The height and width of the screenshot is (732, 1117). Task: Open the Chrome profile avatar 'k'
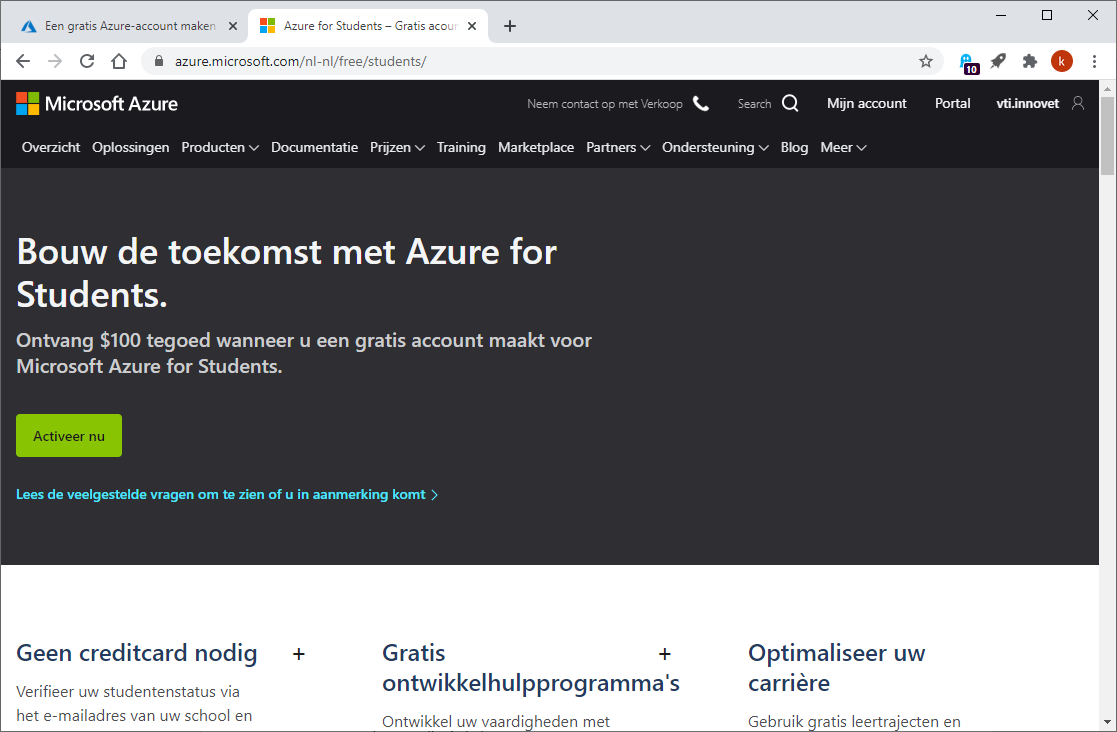click(x=1061, y=61)
